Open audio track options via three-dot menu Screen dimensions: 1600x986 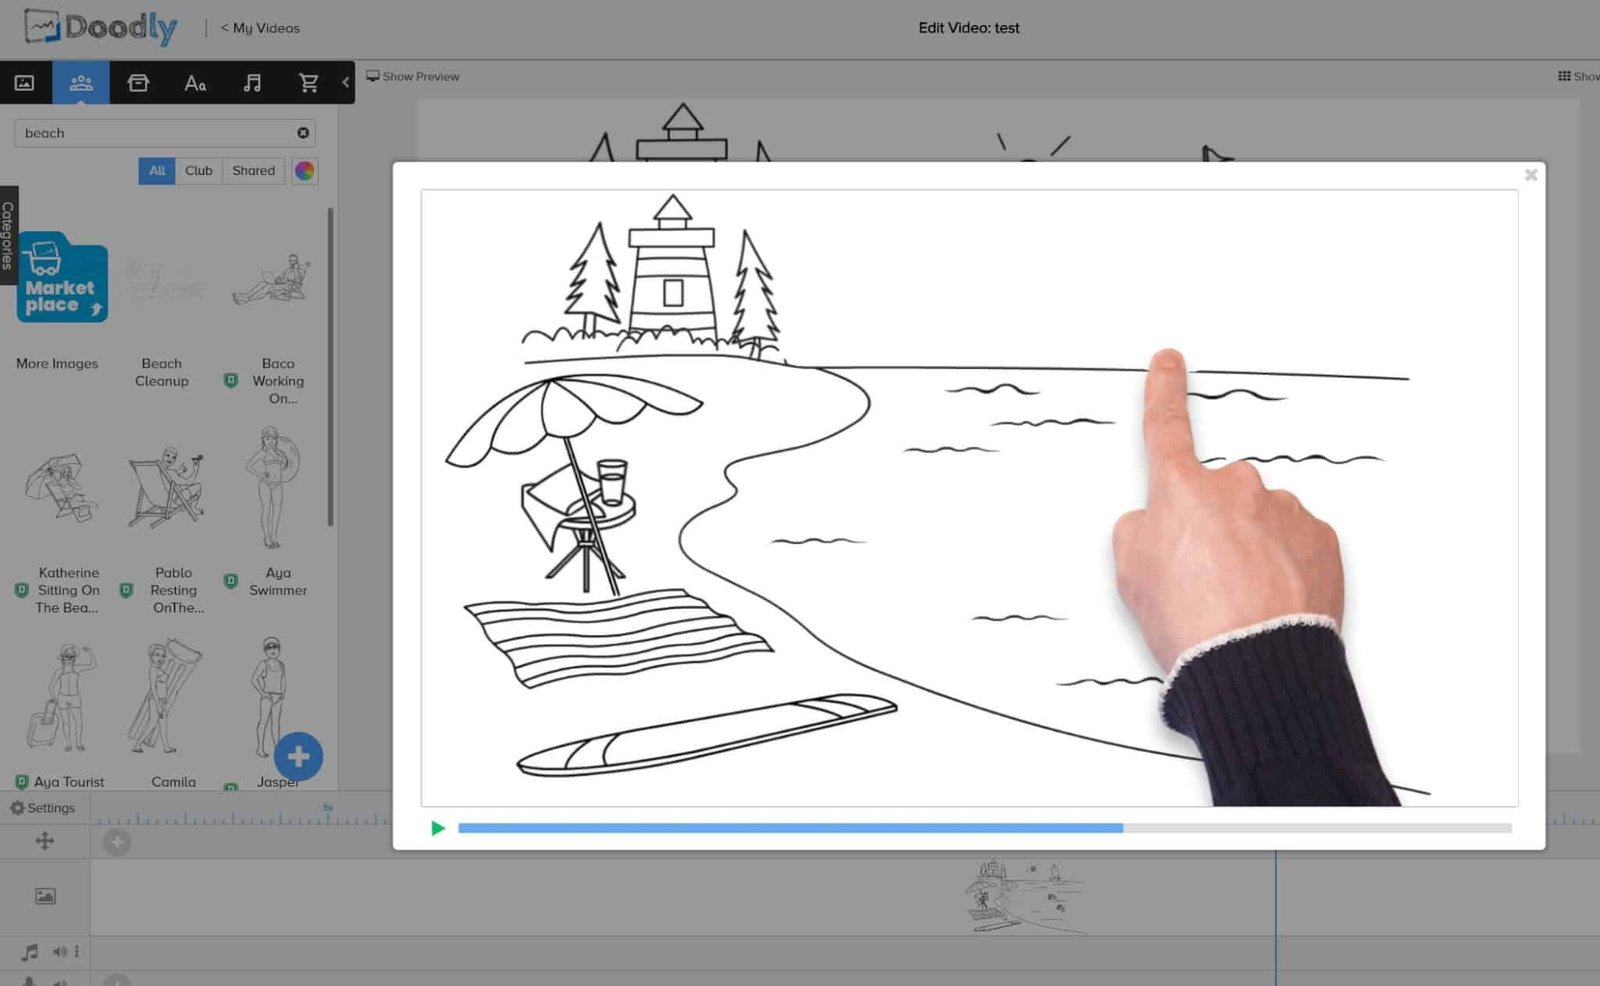[x=78, y=952]
